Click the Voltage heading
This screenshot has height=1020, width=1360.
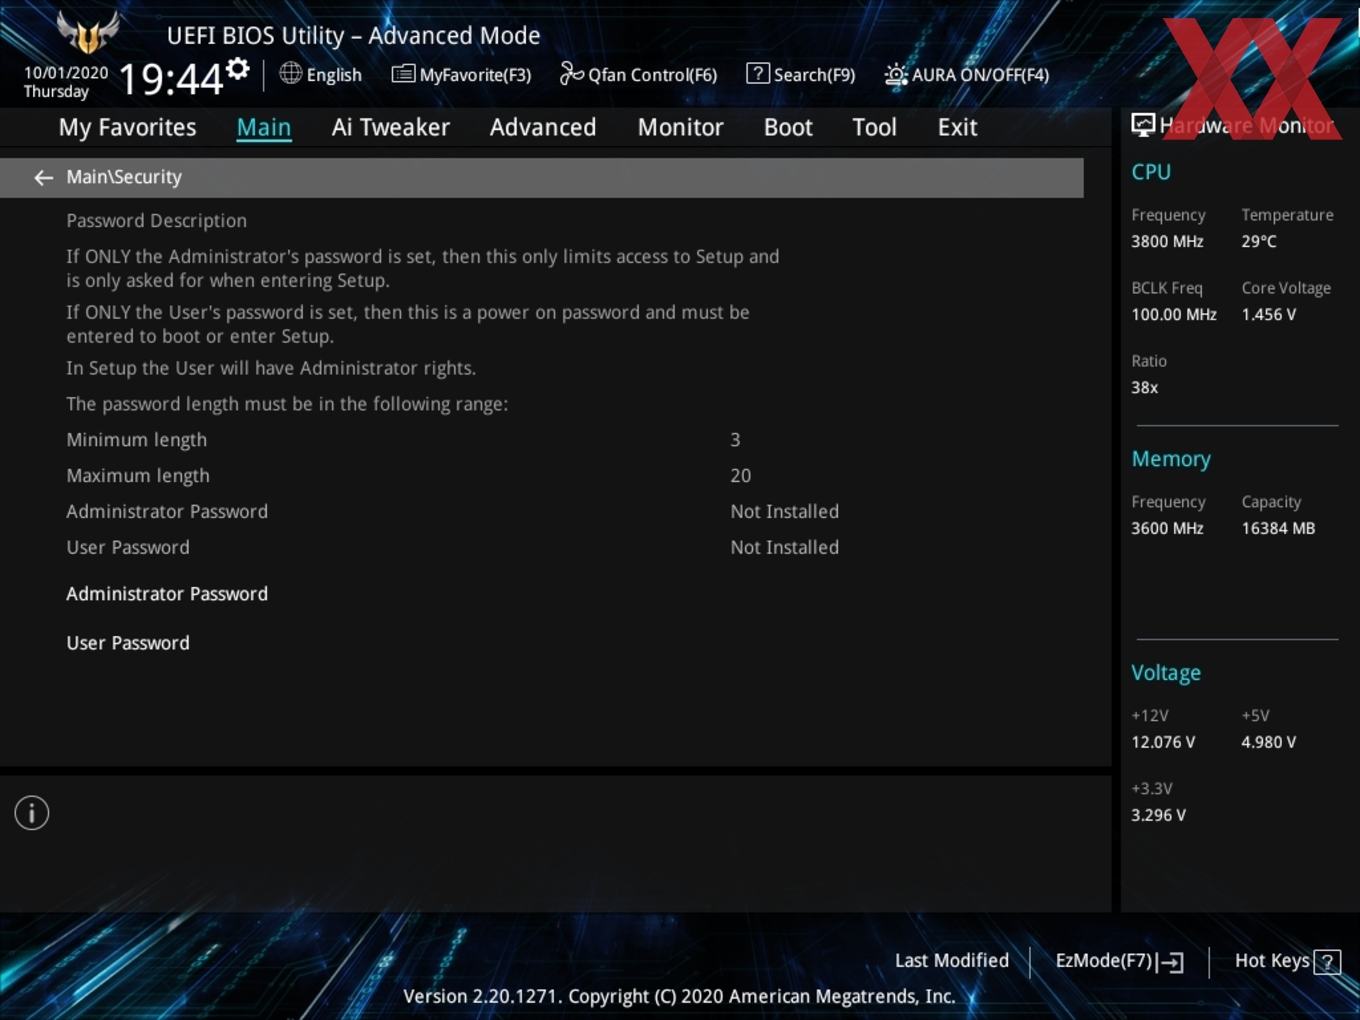pos(1166,673)
